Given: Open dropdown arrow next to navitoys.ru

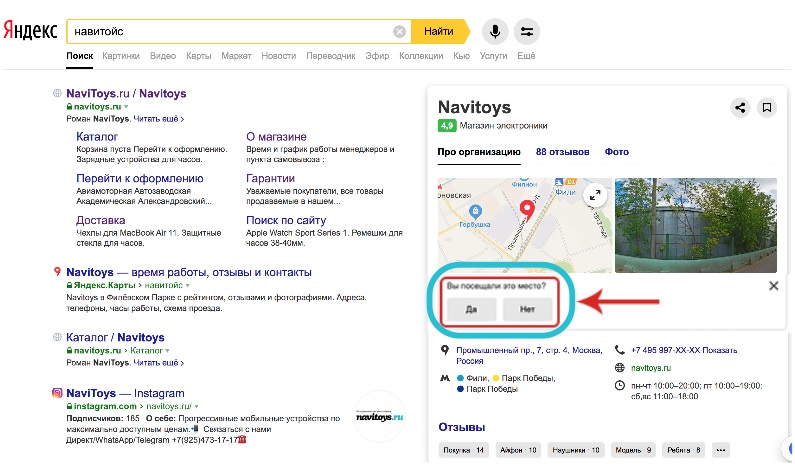Looking at the screenshot, I should [x=129, y=106].
